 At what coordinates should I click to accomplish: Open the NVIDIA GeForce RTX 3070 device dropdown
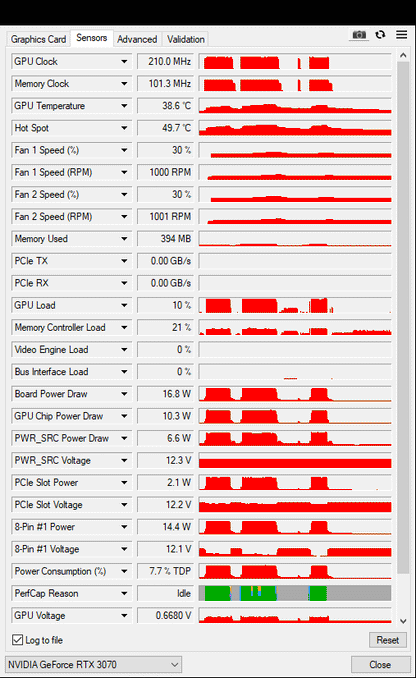(93, 665)
